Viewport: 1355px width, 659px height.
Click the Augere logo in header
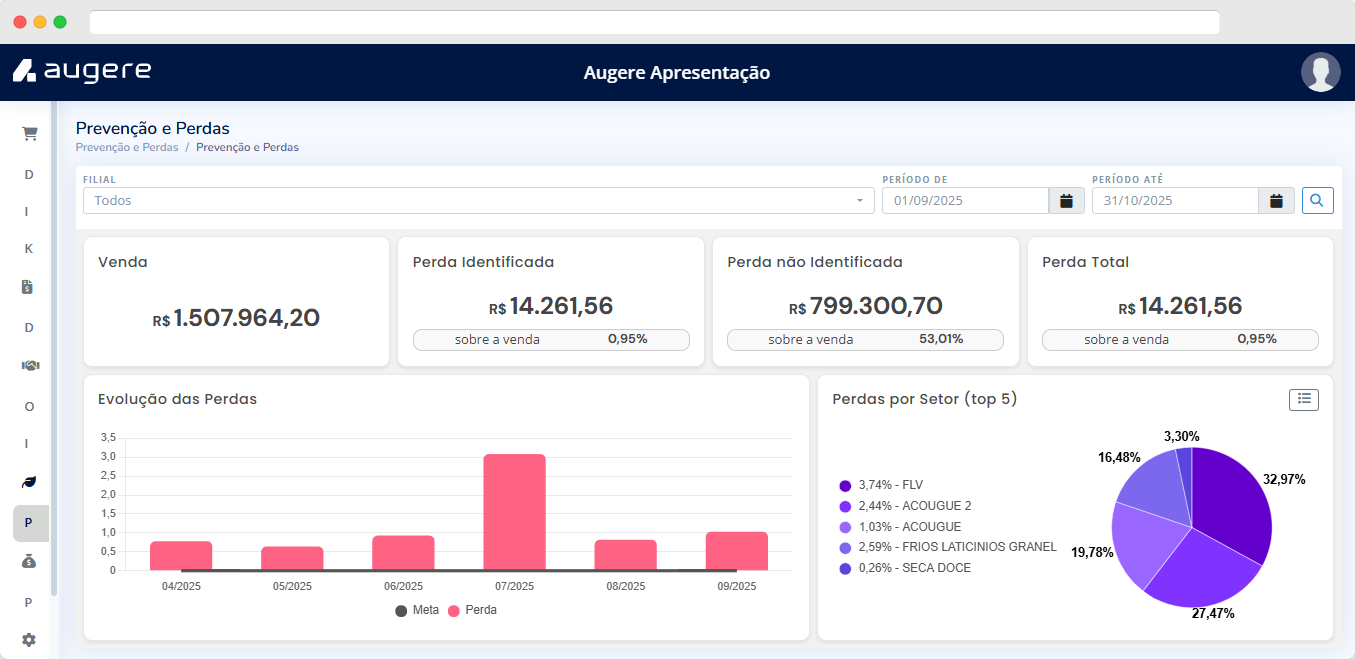[82, 71]
